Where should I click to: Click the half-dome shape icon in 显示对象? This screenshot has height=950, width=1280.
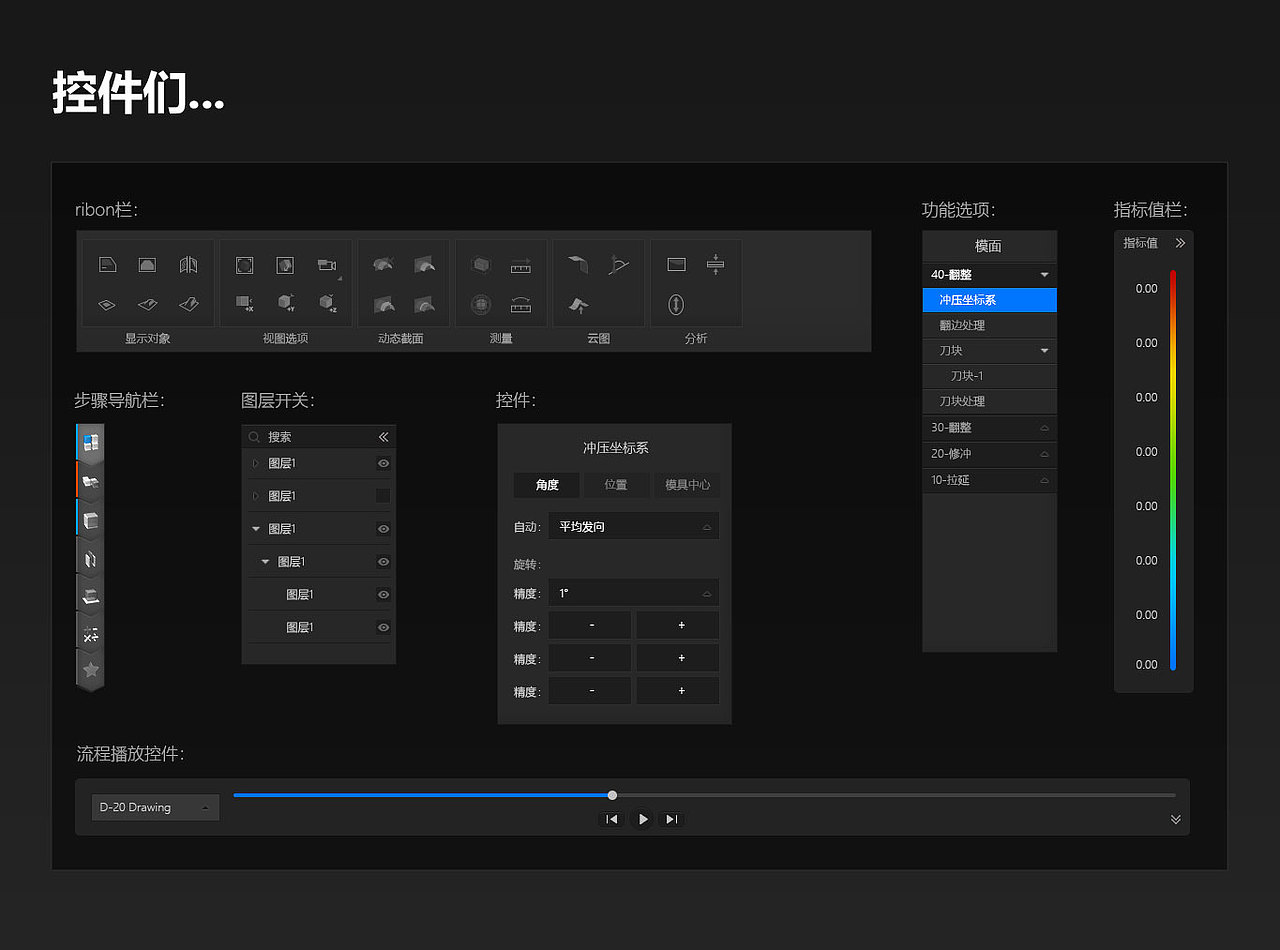pyautogui.click(x=147, y=265)
